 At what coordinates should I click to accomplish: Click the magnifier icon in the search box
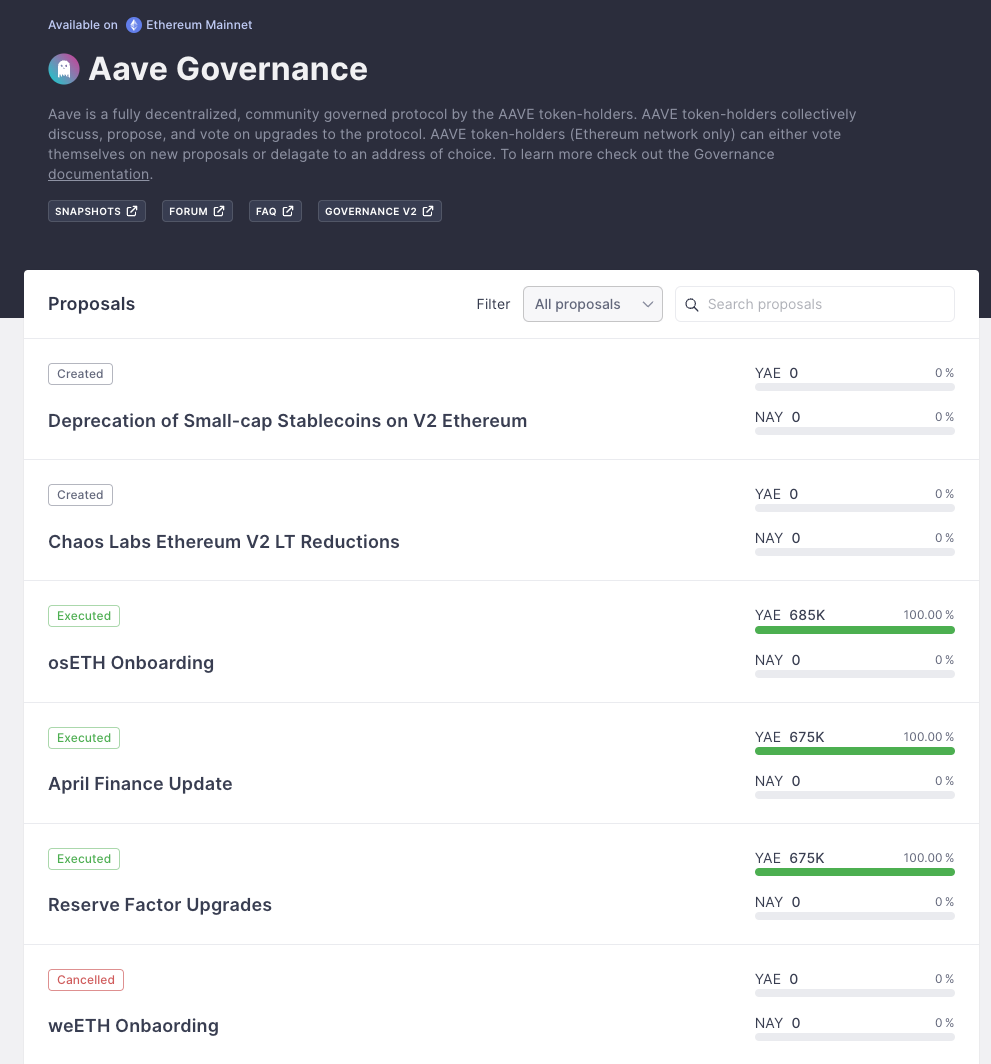pyautogui.click(x=692, y=305)
